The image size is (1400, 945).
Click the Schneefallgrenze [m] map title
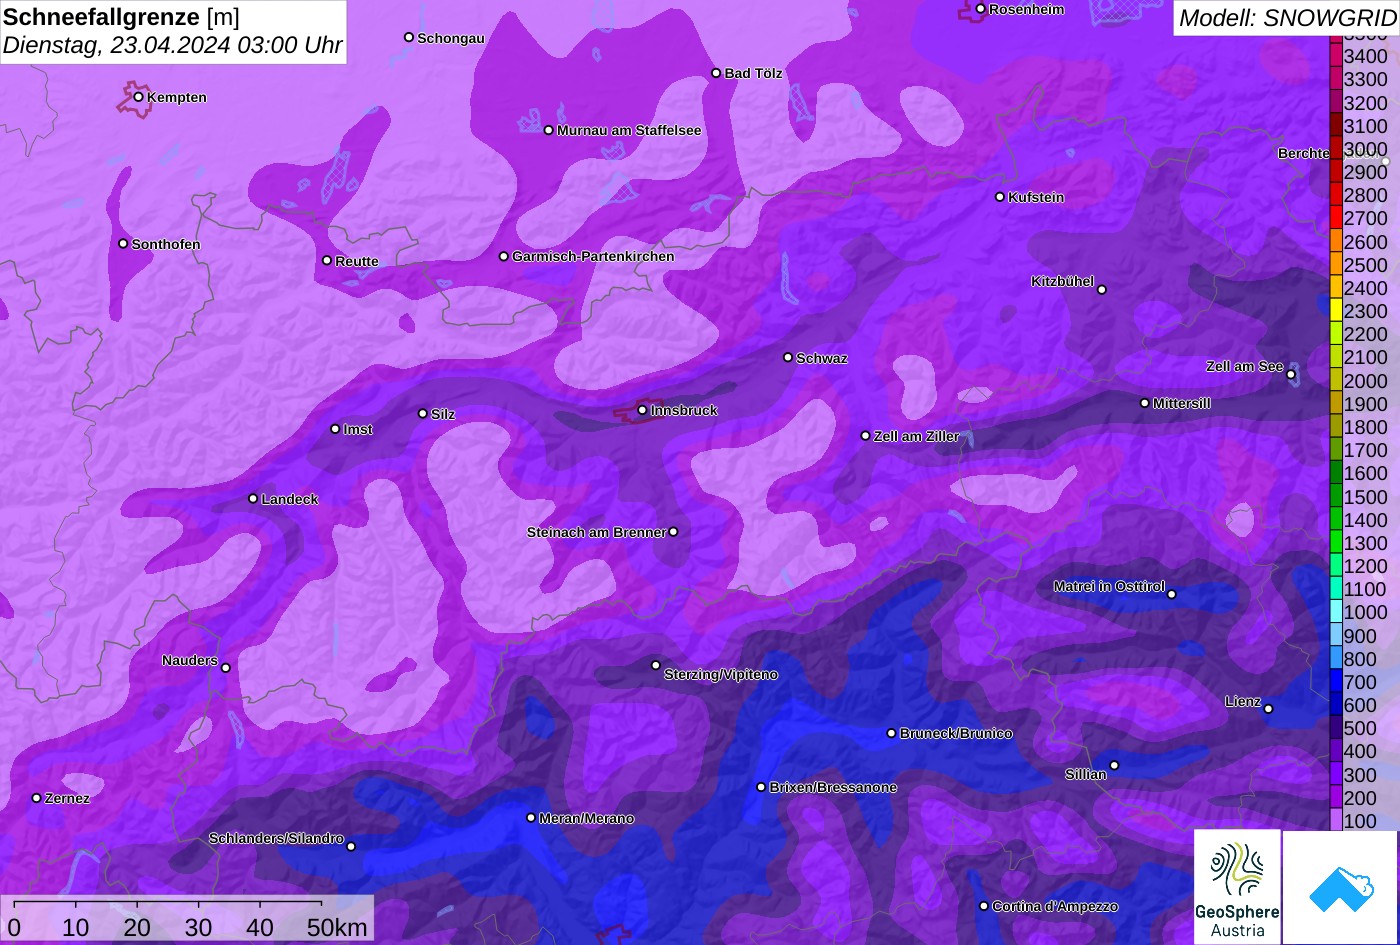(x=122, y=17)
